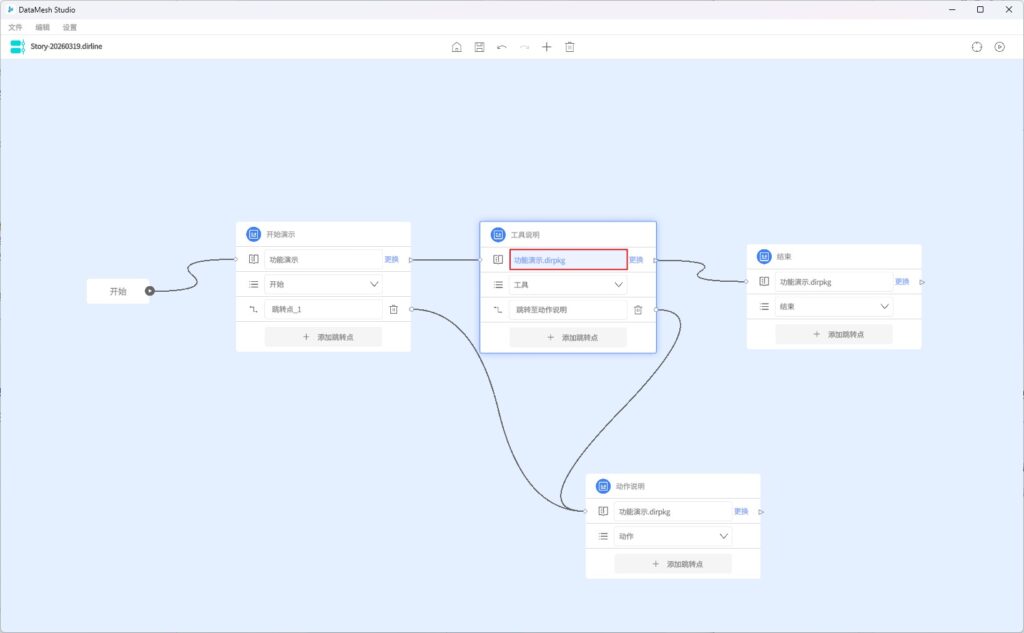Click the 更换 link in 开始演示 node
1024x633 pixels.
point(391,259)
